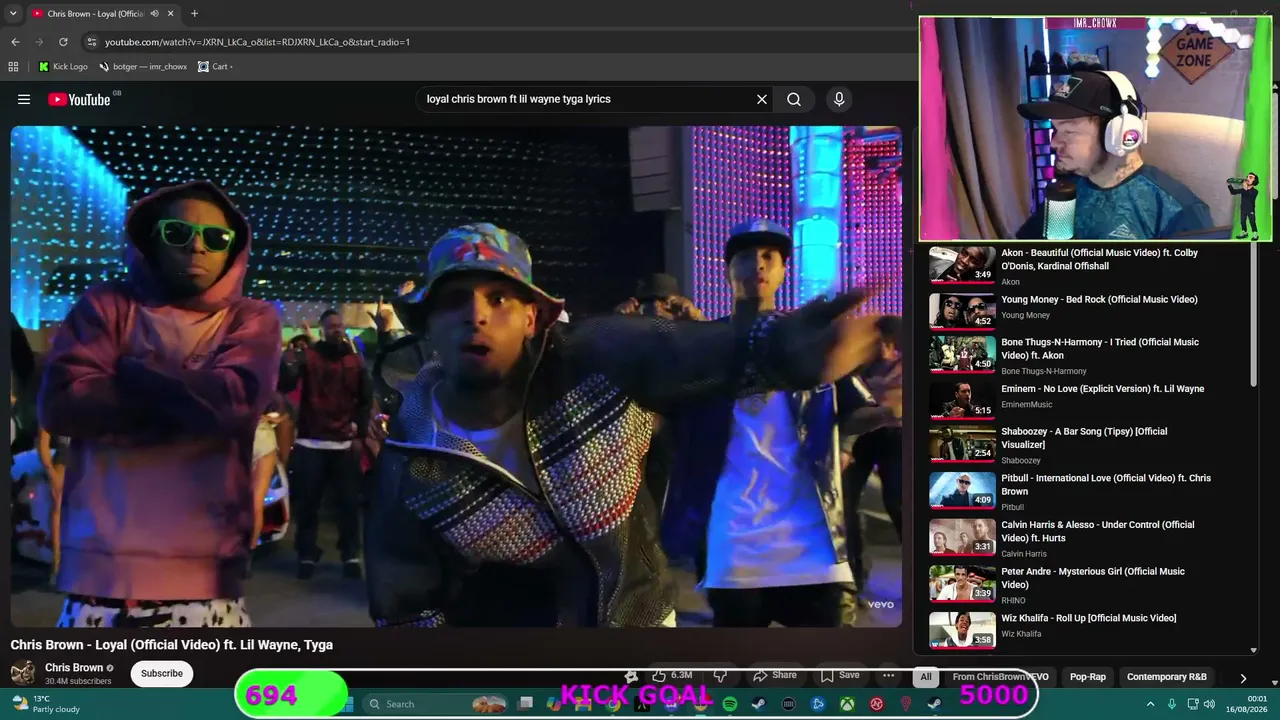The height and width of the screenshot is (720, 1280).
Task: Click the magnifier search button
Action: click(x=794, y=99)
